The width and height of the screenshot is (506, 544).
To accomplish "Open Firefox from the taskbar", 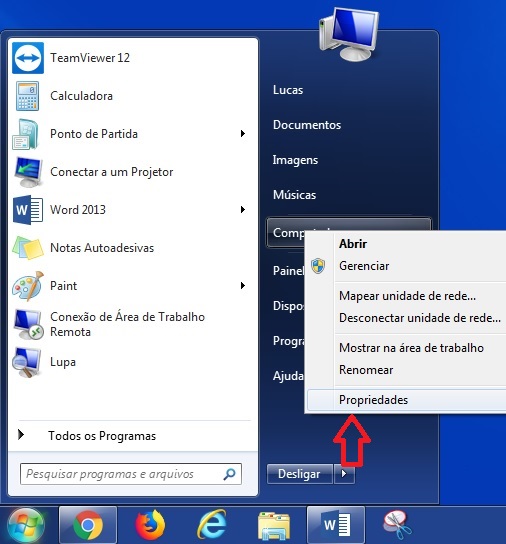I will [150, 525].
